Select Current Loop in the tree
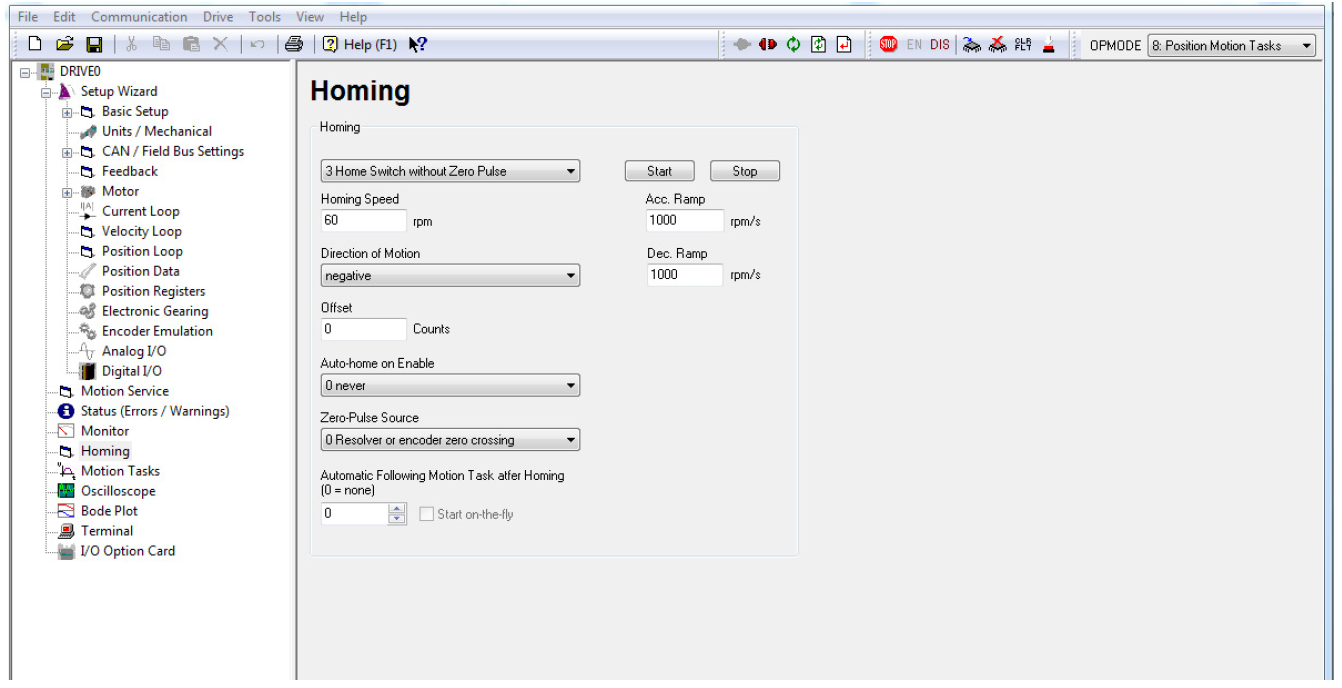Image resolution: width=1342 pixels, height=688 pixels. (141, 211)
